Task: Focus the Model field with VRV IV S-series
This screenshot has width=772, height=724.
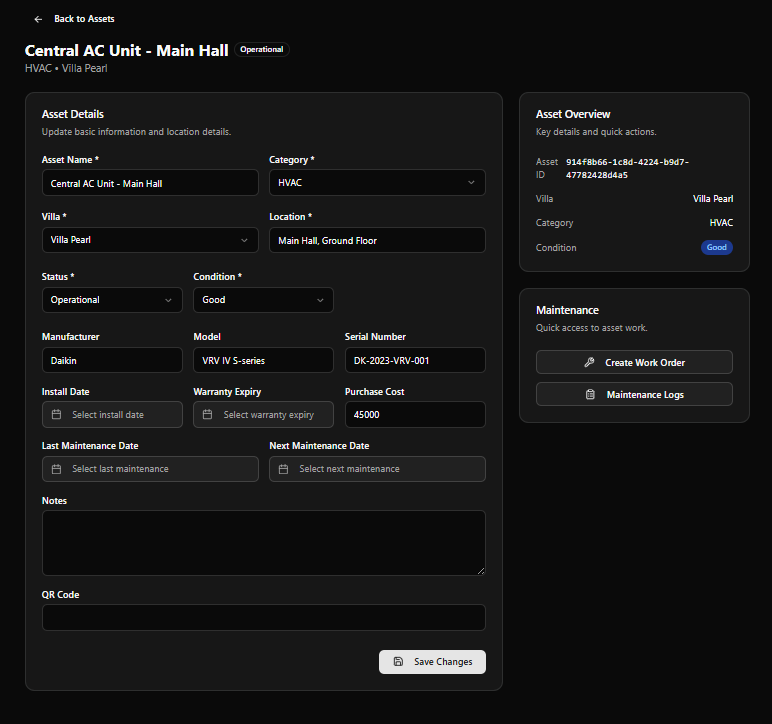Action: [x=263, y=360]
